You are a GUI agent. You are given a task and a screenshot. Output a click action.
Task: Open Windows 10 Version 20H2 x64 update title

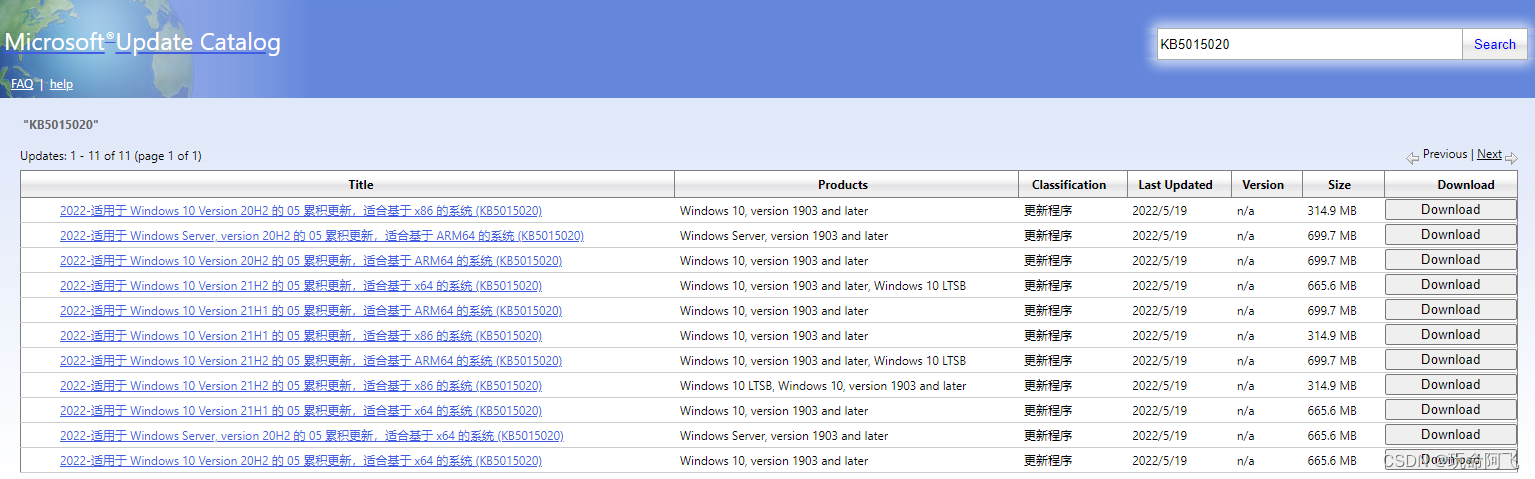(301, 461)
